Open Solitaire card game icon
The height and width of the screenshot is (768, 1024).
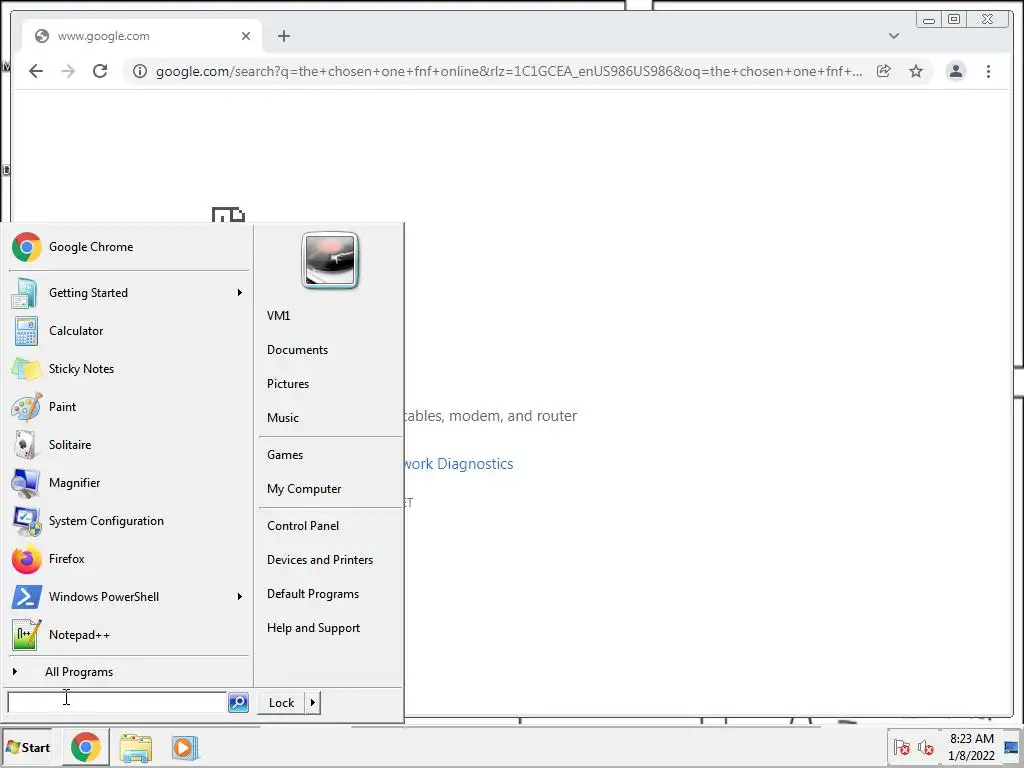pyautogui.click(x=25, y=445)
